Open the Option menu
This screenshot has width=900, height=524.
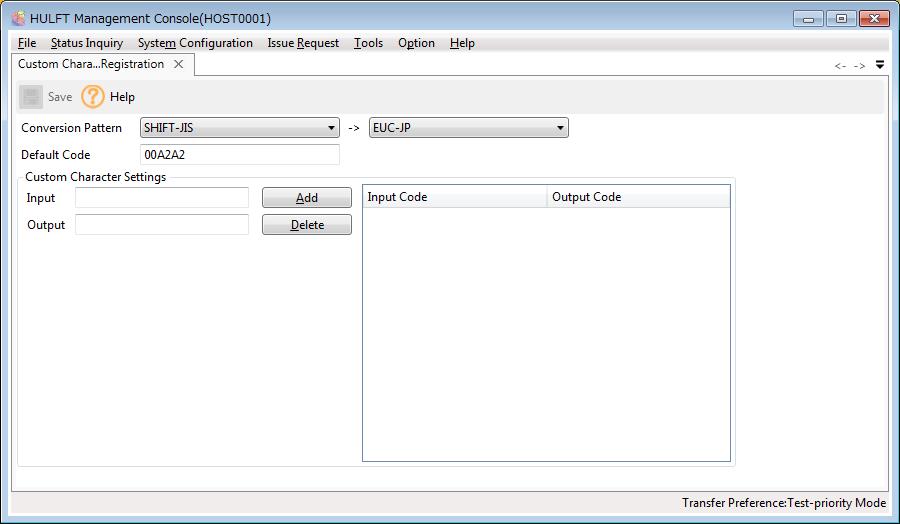pos(416,43)
